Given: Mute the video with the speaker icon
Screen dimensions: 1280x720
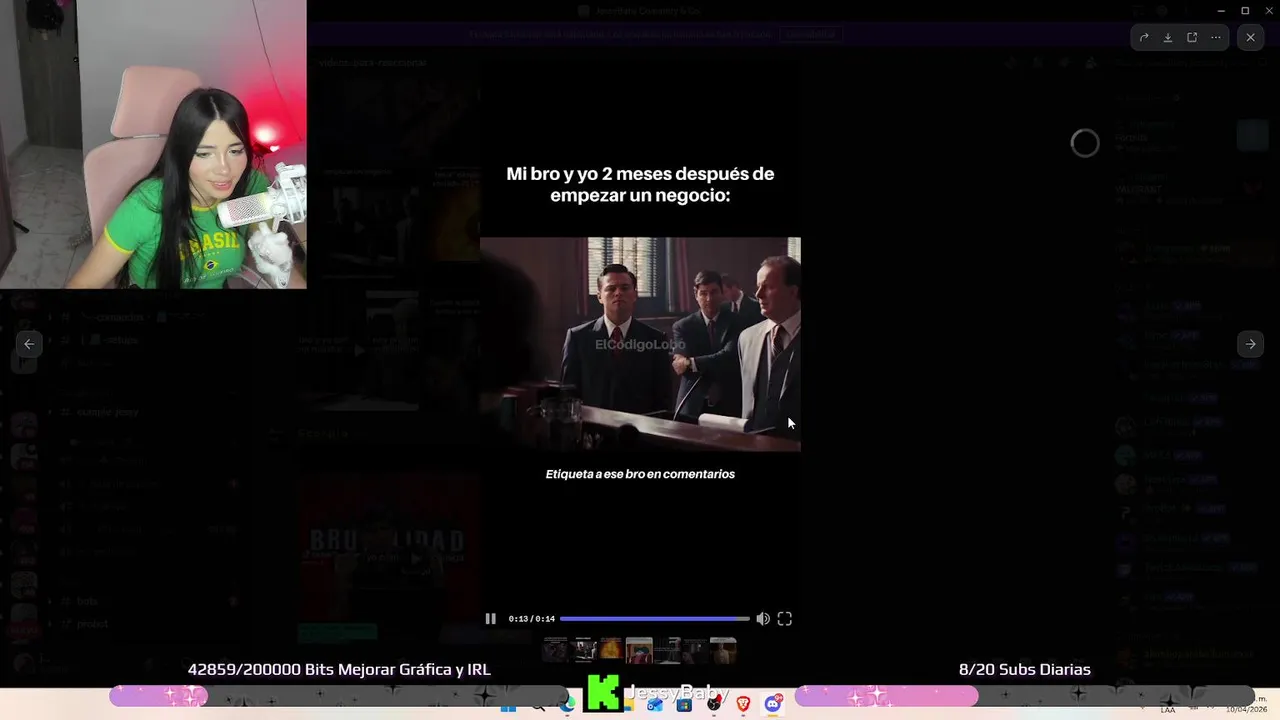Looking at the screenshot, I should [763, 619].
